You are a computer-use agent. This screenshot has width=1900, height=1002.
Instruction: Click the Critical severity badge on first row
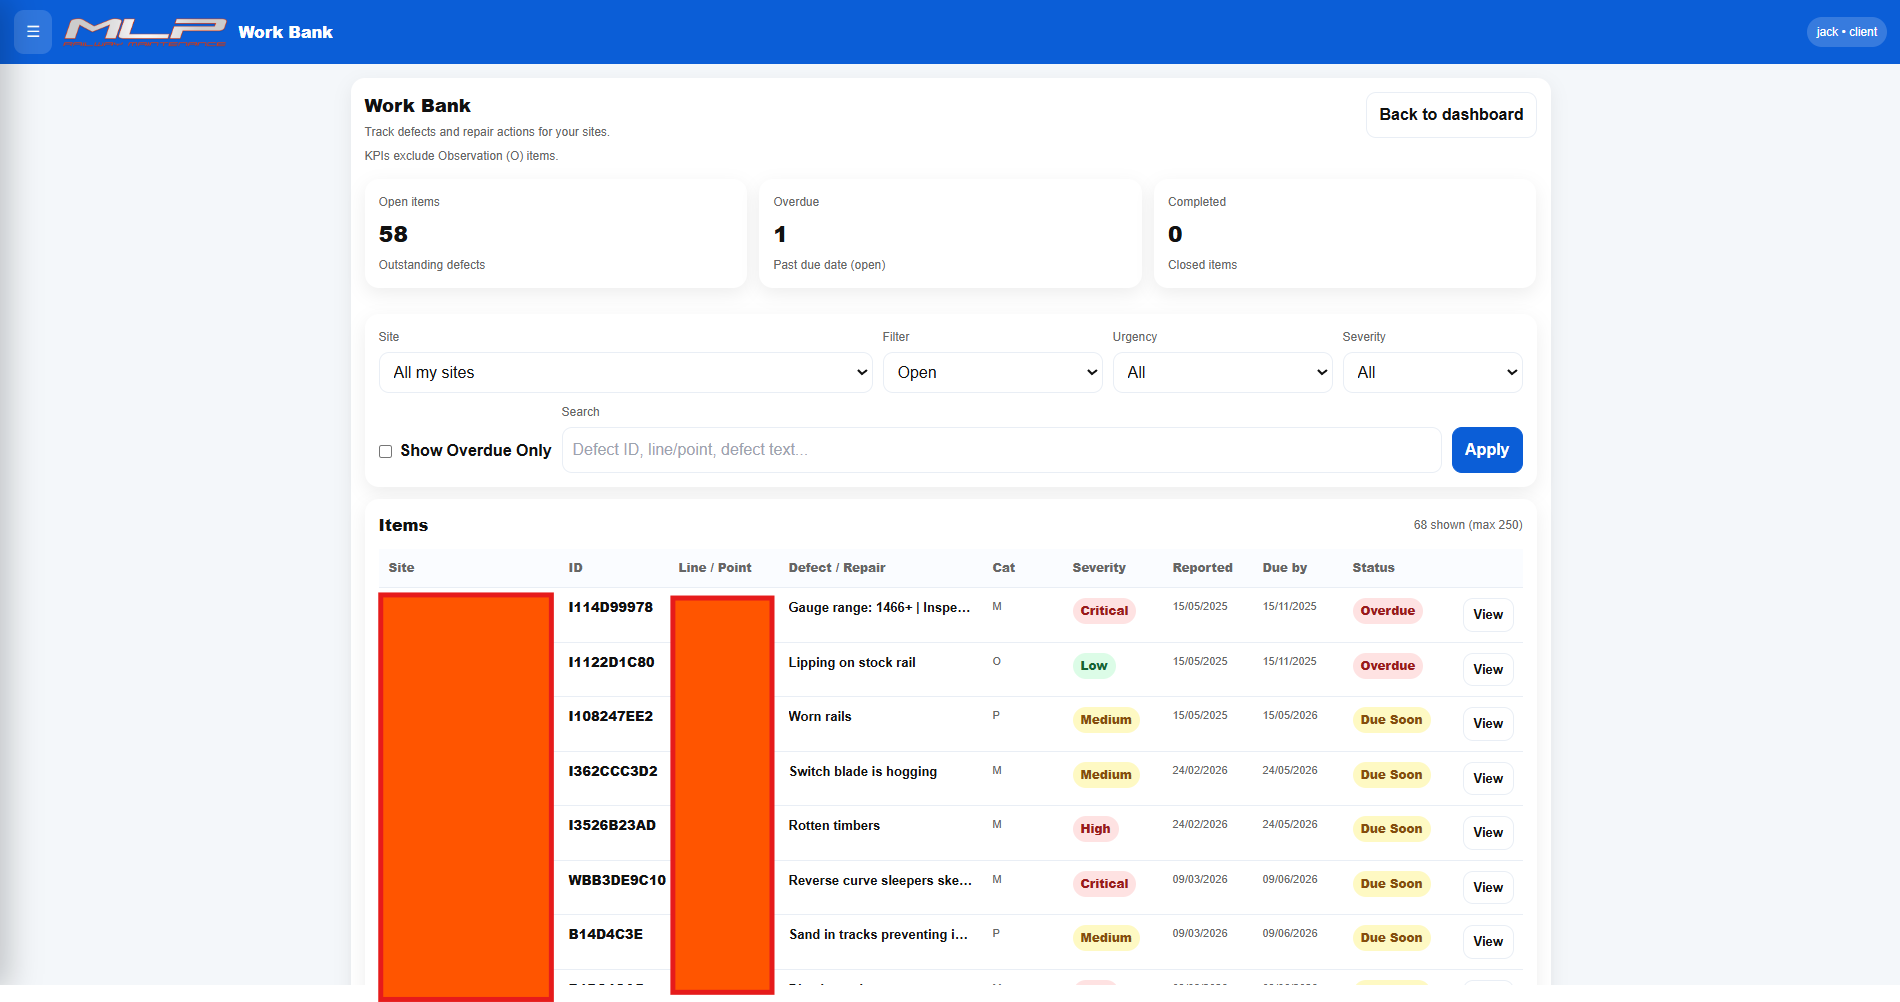(1104, 610)
